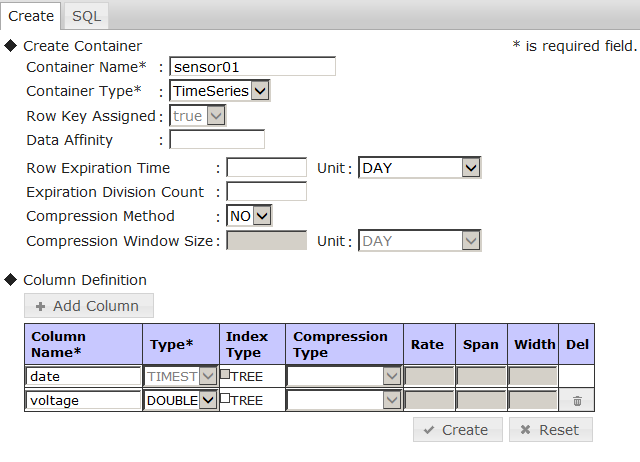Delete the voltage column via trash icon
This screenshot has height=462, width=640.
577,400
